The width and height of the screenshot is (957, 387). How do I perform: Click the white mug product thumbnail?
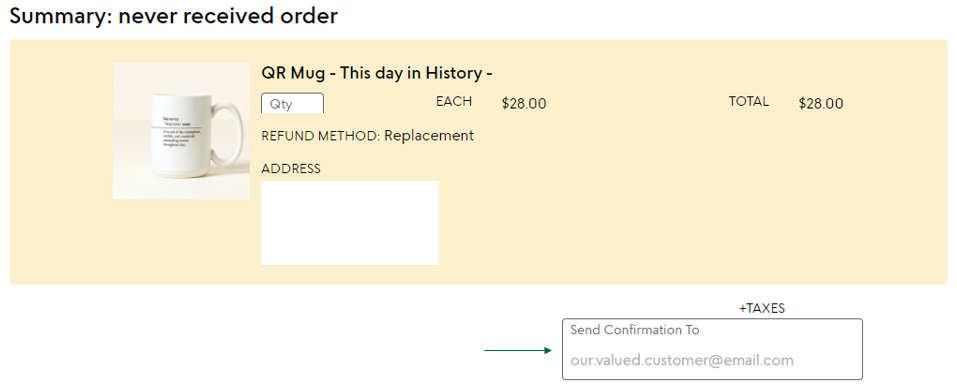point(181,131)
